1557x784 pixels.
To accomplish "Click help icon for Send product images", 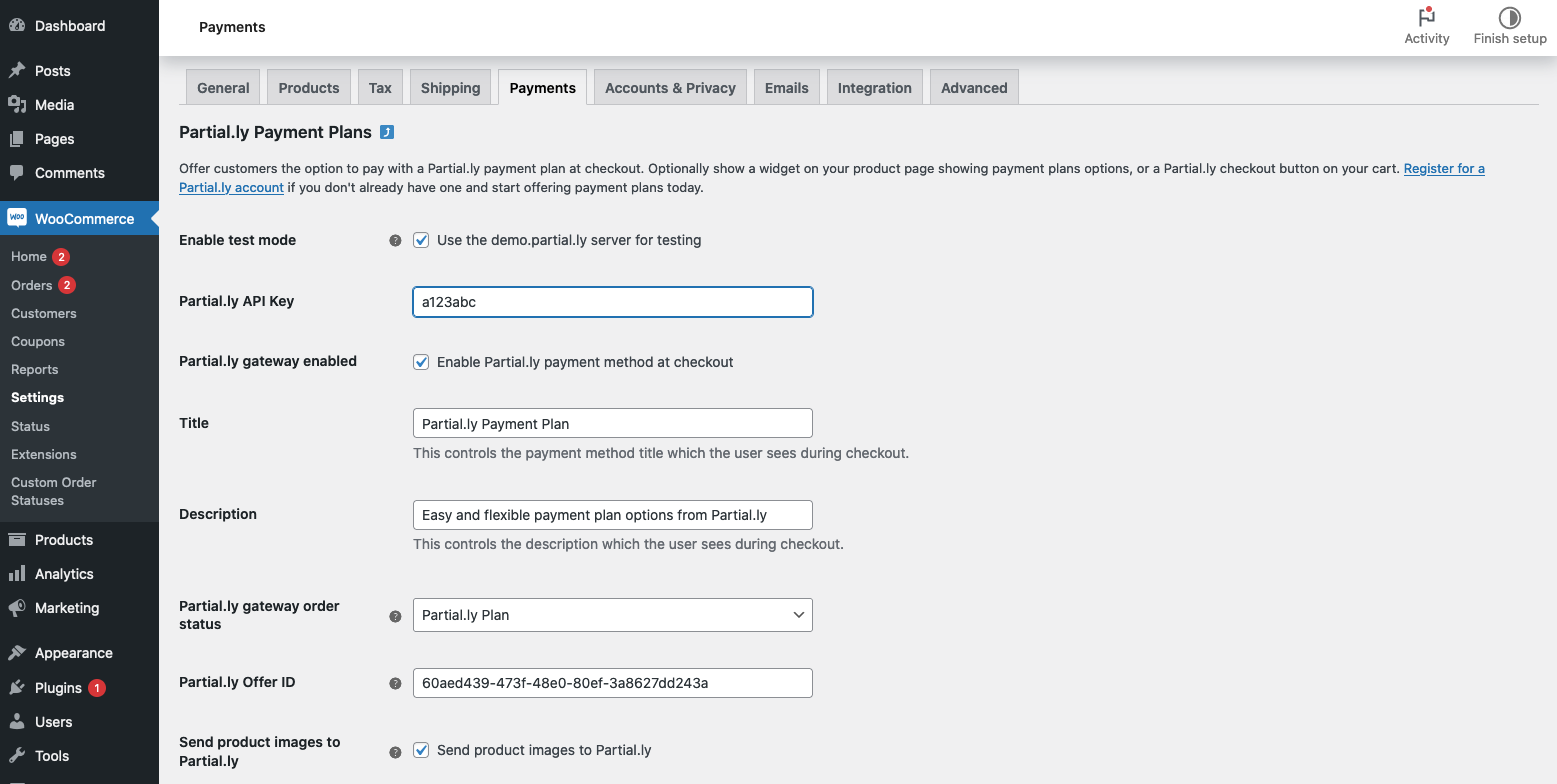I will pyautogui.click(x=395, y=752).
